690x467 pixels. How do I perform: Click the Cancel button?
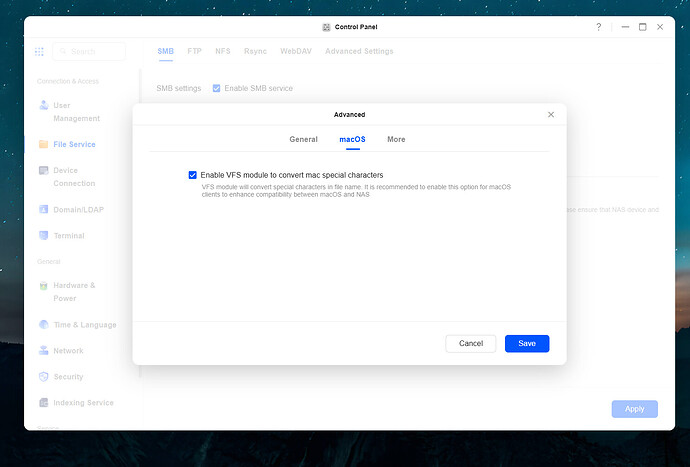pyautogui.click(x=470, y=343)
